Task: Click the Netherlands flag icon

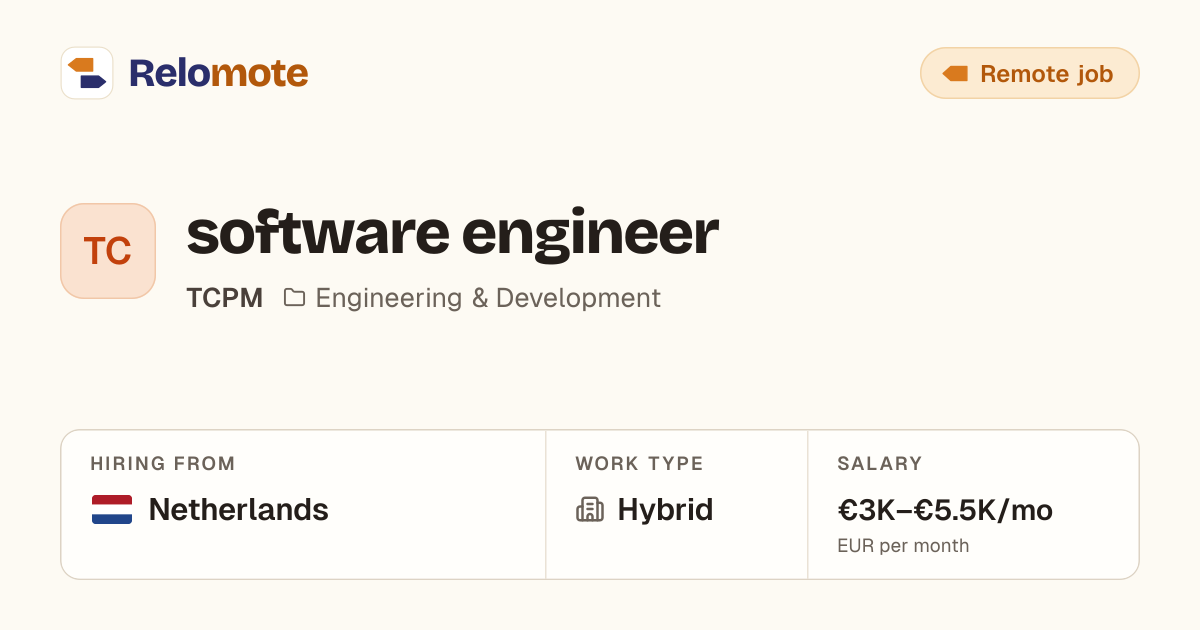Action: tap(112, 510)
